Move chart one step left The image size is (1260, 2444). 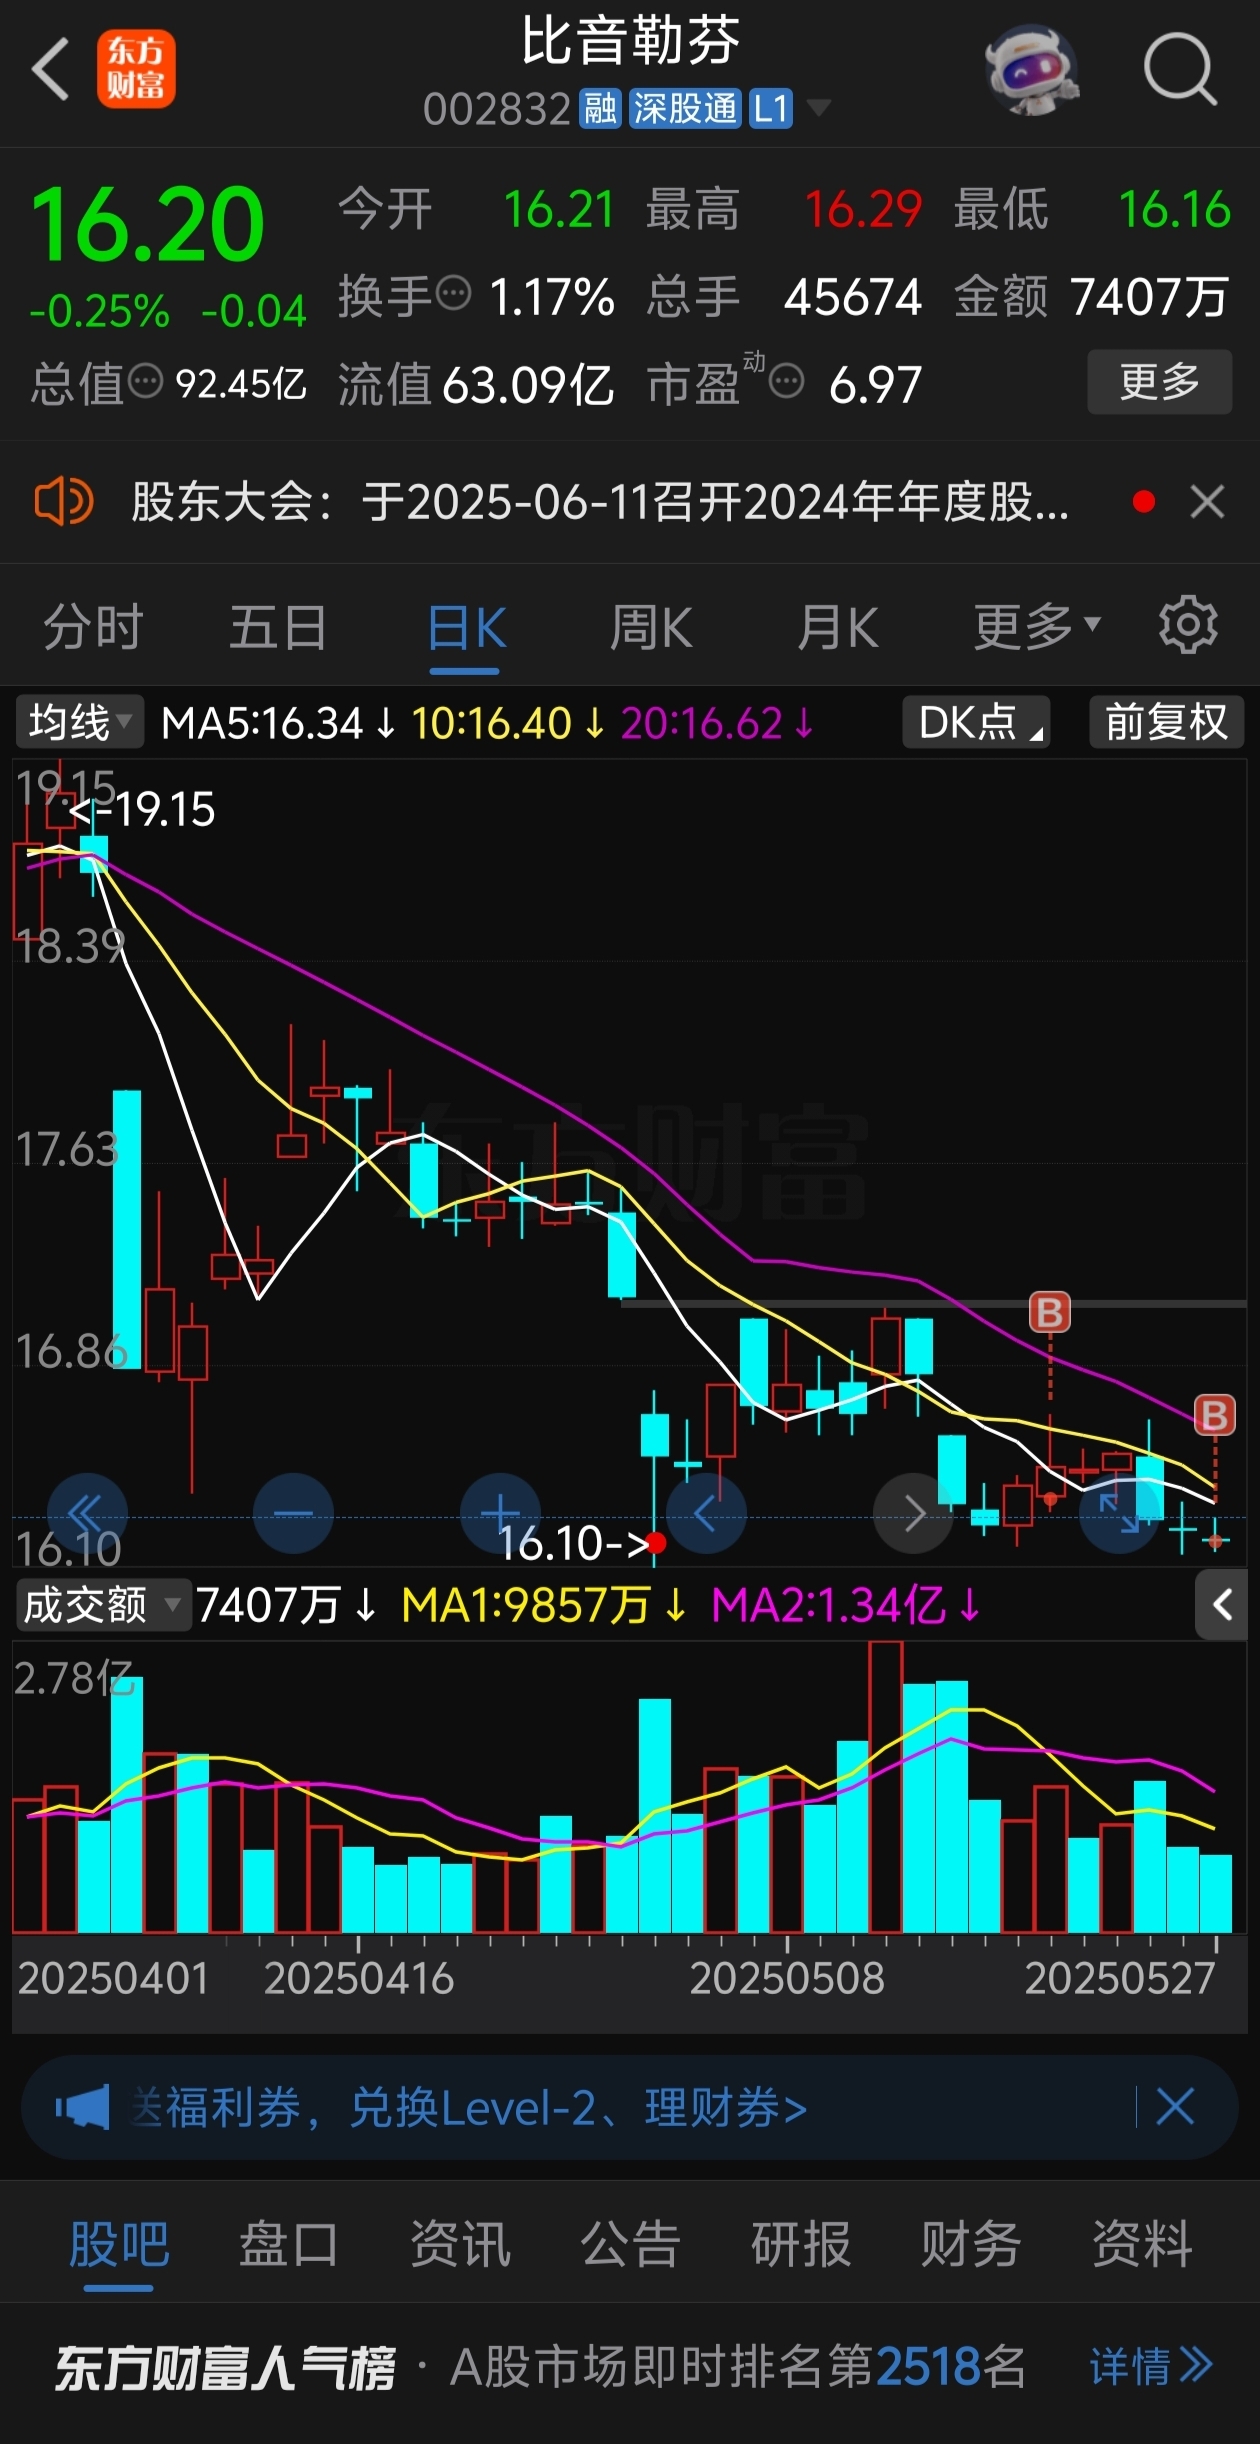(706, 1513)
